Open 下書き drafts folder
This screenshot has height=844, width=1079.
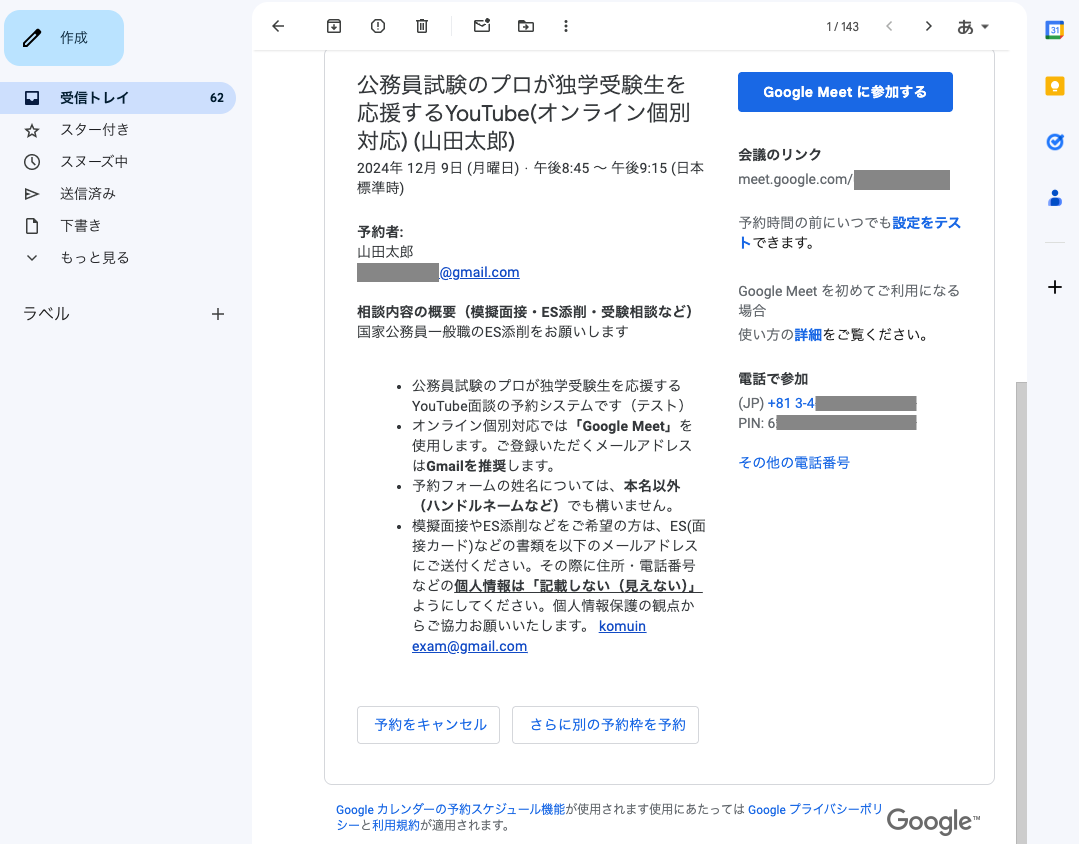tap(81, 225)
